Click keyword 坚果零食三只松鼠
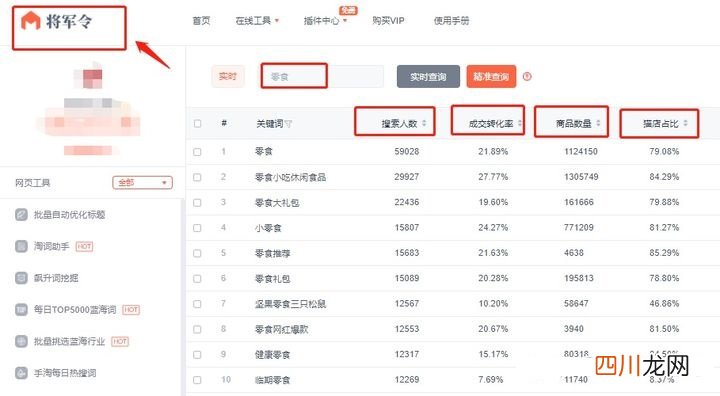 (x=290, y=304)
